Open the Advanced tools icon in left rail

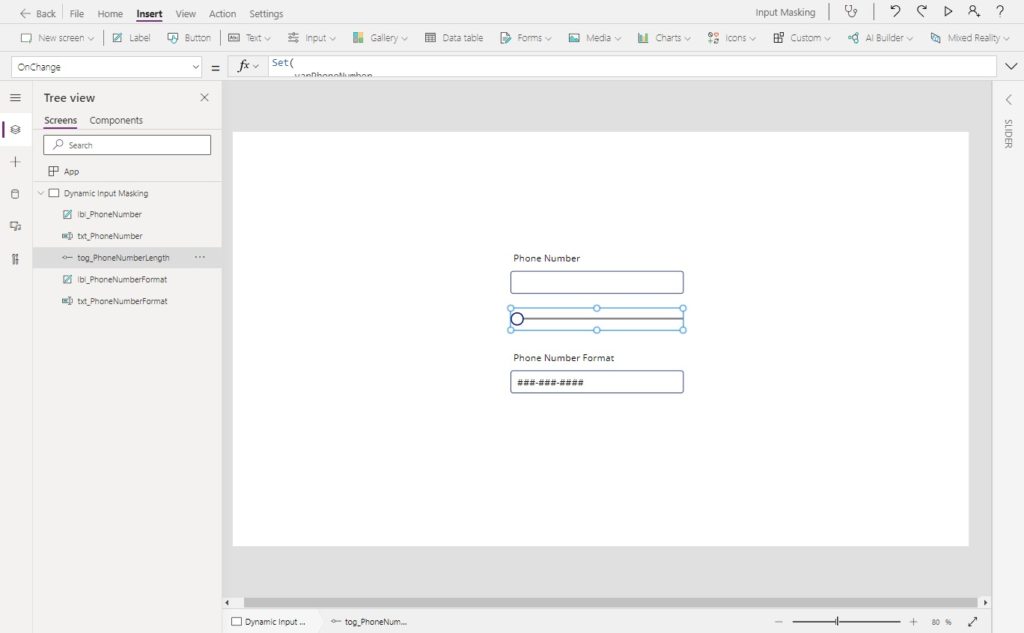16,259
